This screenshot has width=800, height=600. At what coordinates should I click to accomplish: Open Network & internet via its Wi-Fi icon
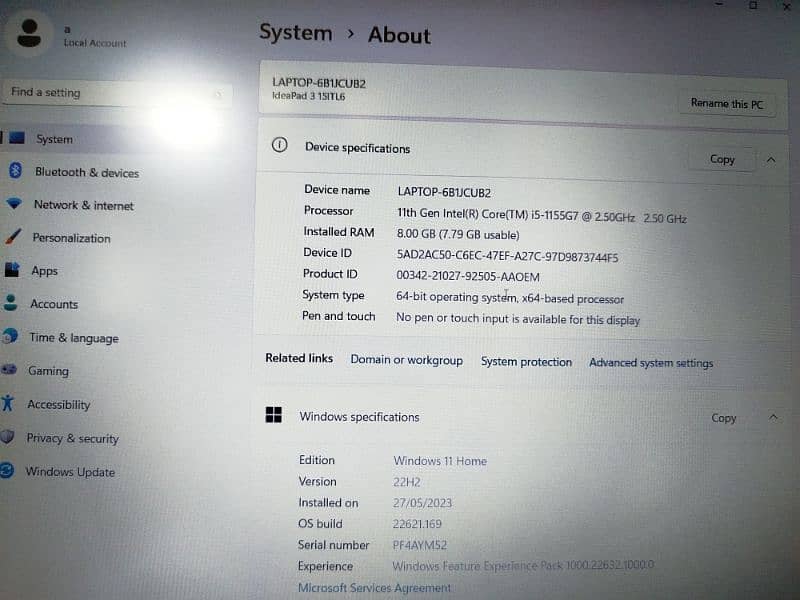(x=14, y=204)
